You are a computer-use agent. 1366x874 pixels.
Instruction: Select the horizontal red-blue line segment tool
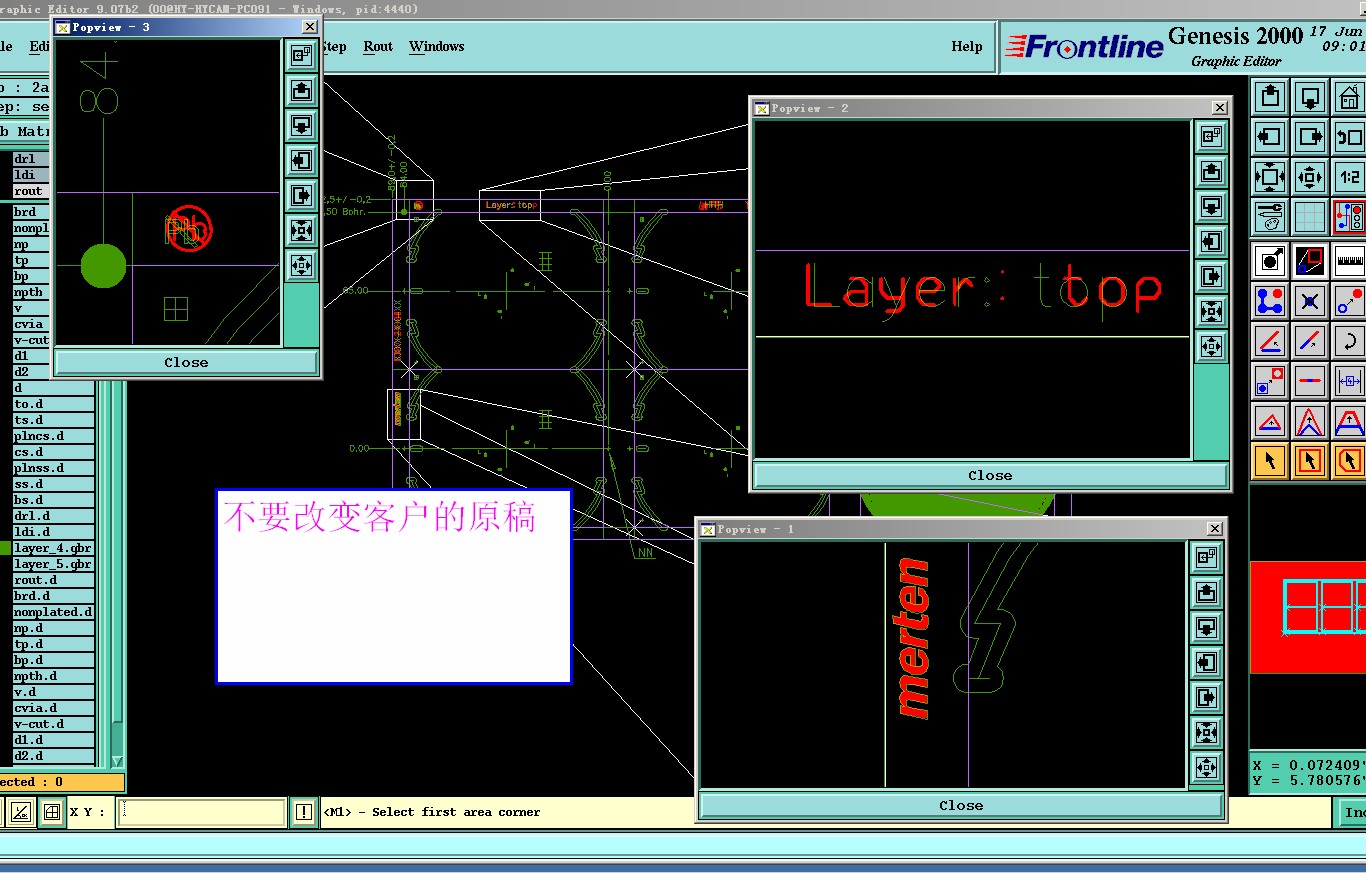[x=1310, y=381]
